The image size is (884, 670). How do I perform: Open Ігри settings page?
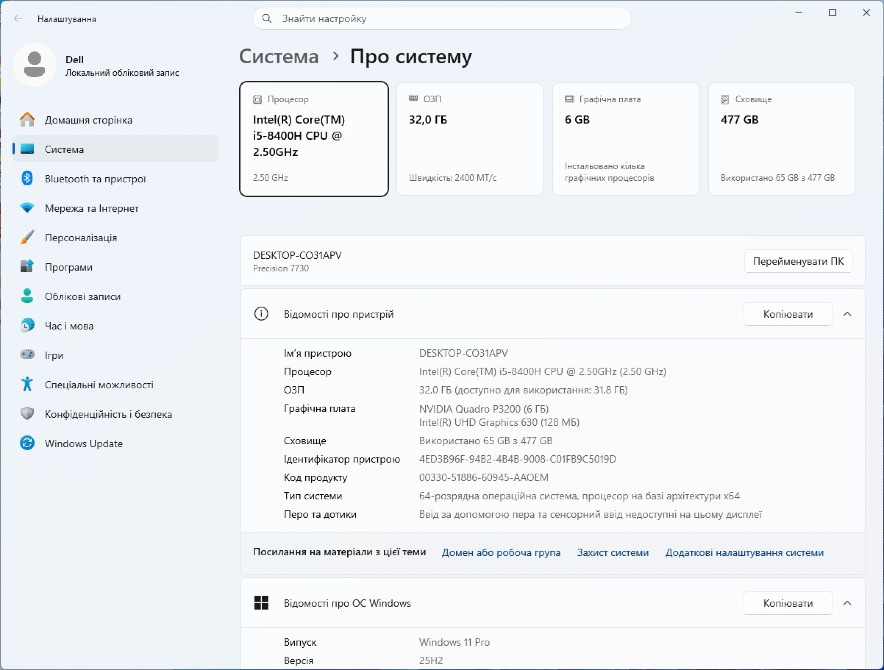(x=116, y=355)
